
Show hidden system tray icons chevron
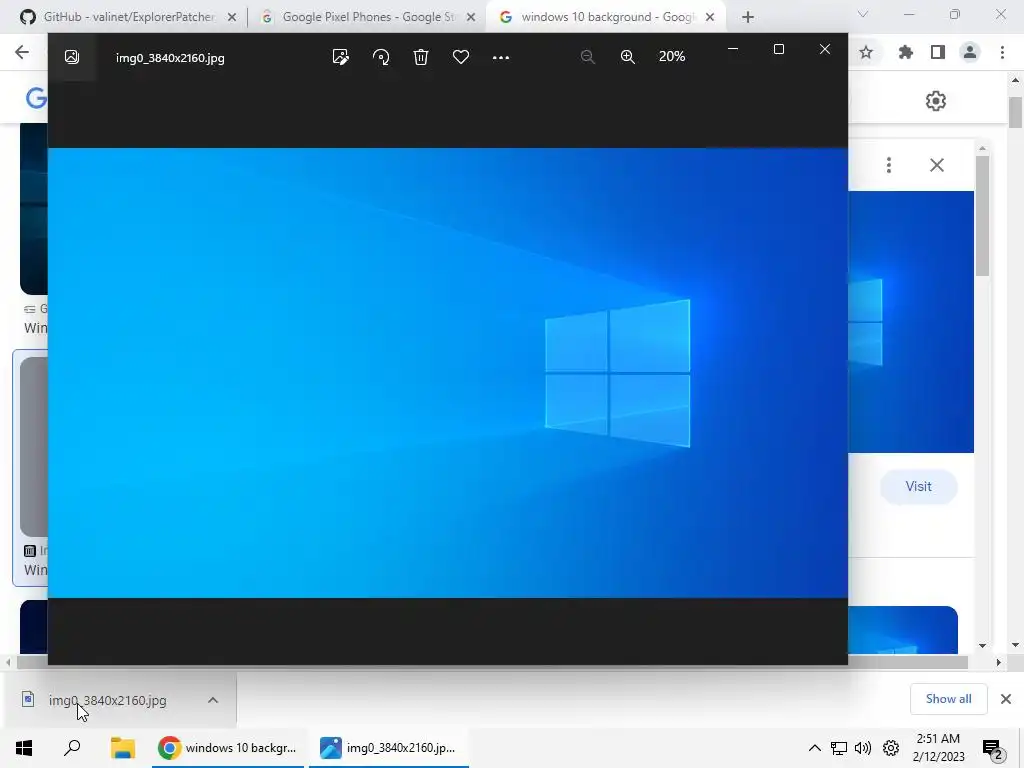pyautogui.click(x=814, y=748)
